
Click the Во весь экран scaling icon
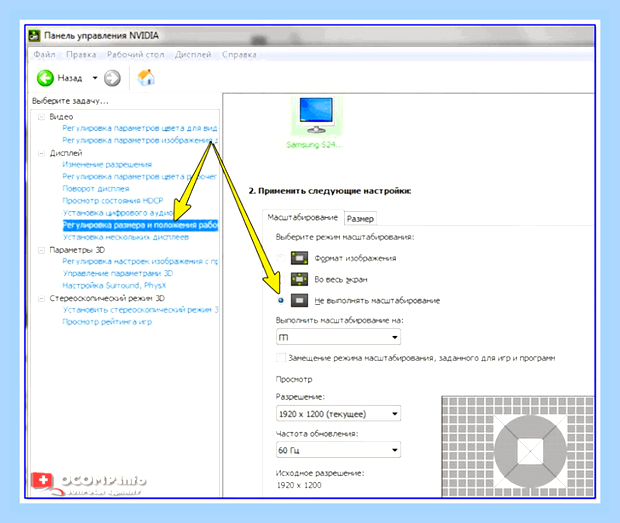click(299, 279)
